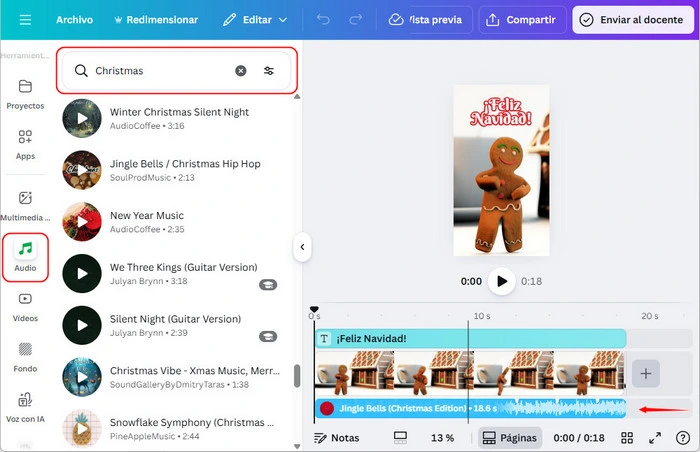700x452 pixels.
Task: Select the ¡Feliz Navidad! text track
Action: [x=471, y=339]
